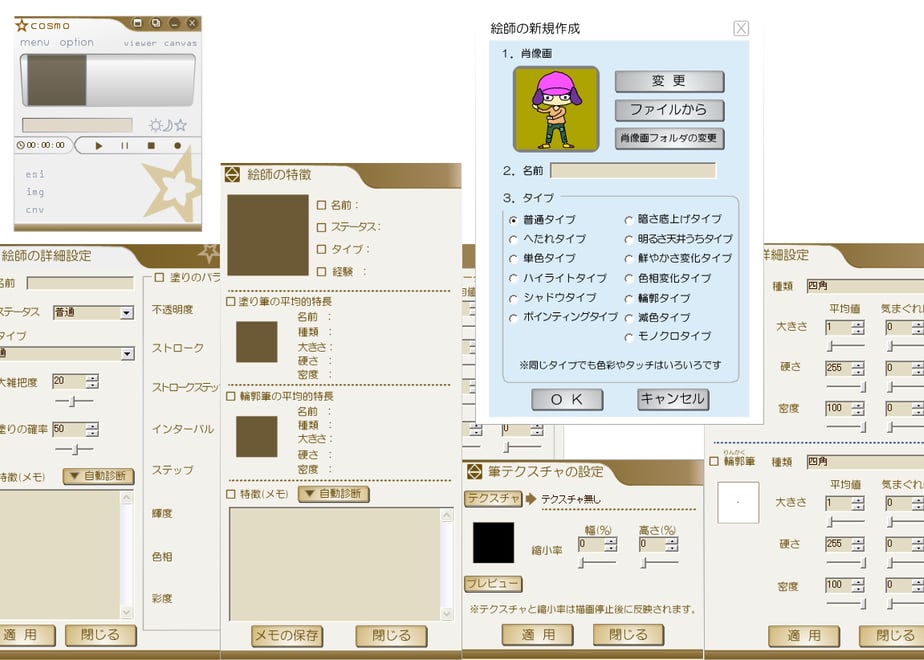
Task: Select the へたれタイプ radio button
Action: (513, 239)
